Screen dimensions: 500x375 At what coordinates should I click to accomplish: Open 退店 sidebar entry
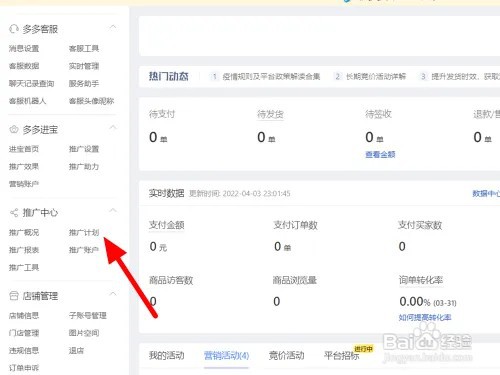point(76,350)
